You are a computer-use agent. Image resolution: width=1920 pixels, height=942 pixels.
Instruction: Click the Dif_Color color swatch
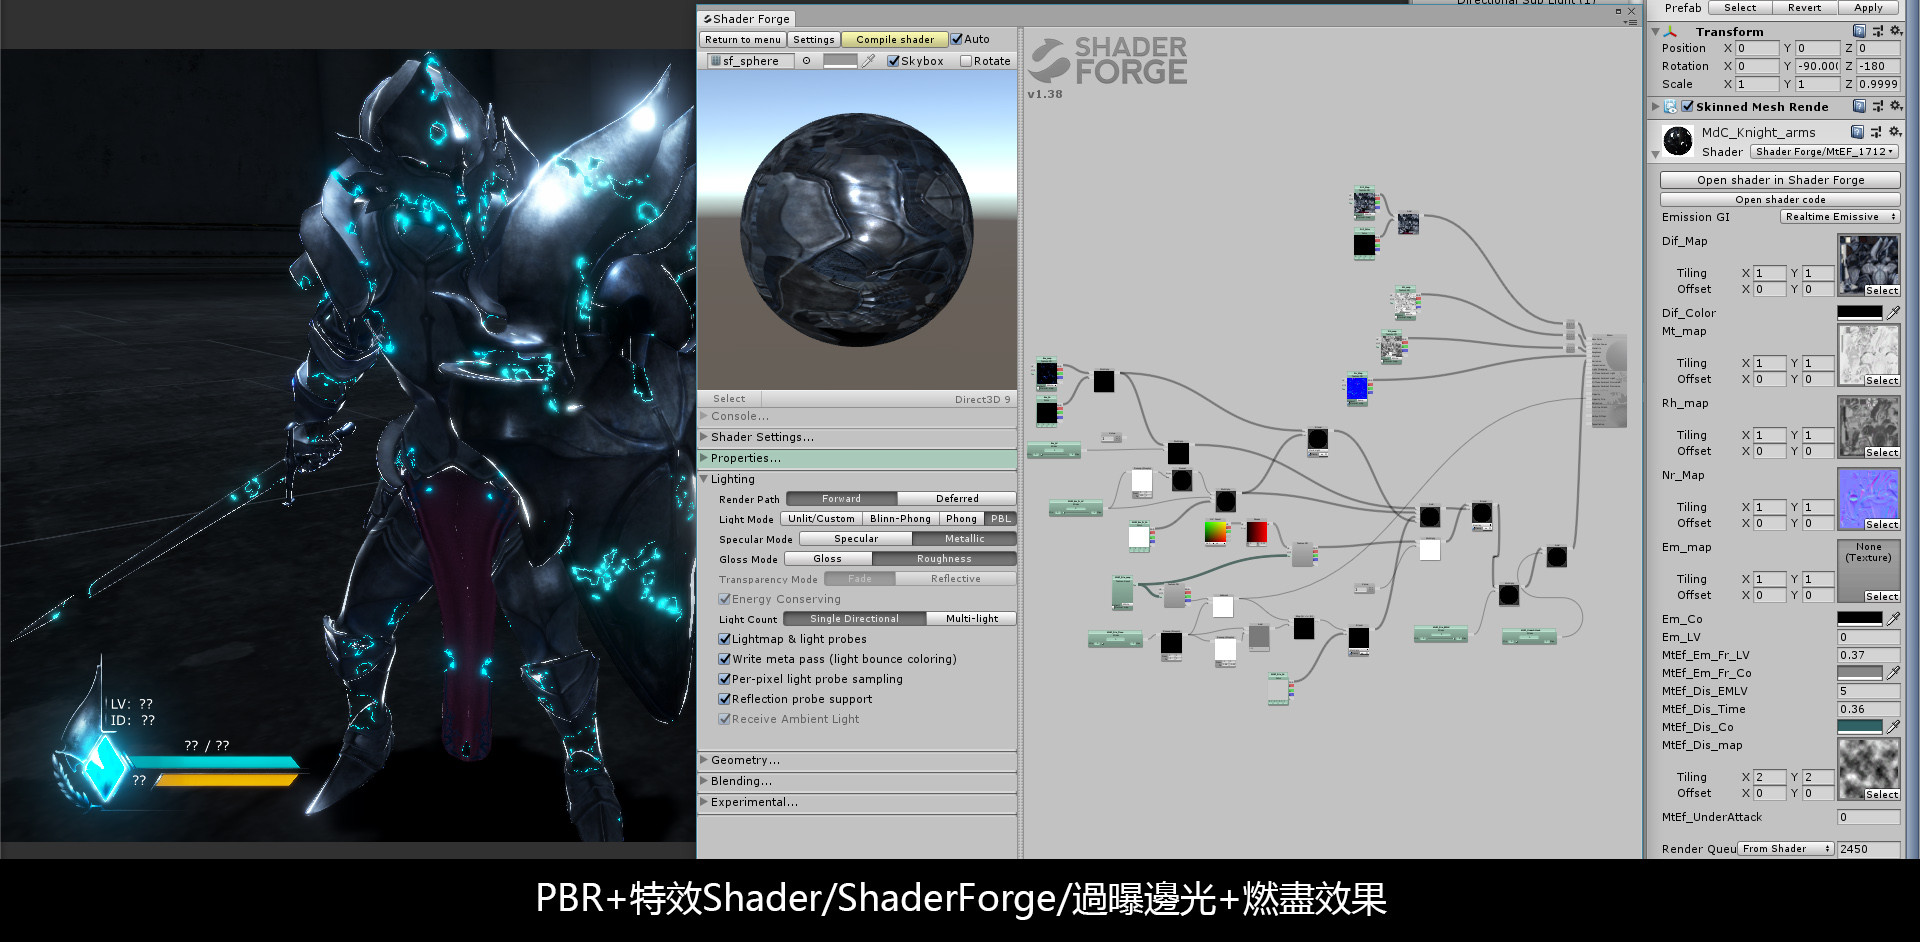pos(1858,312)
